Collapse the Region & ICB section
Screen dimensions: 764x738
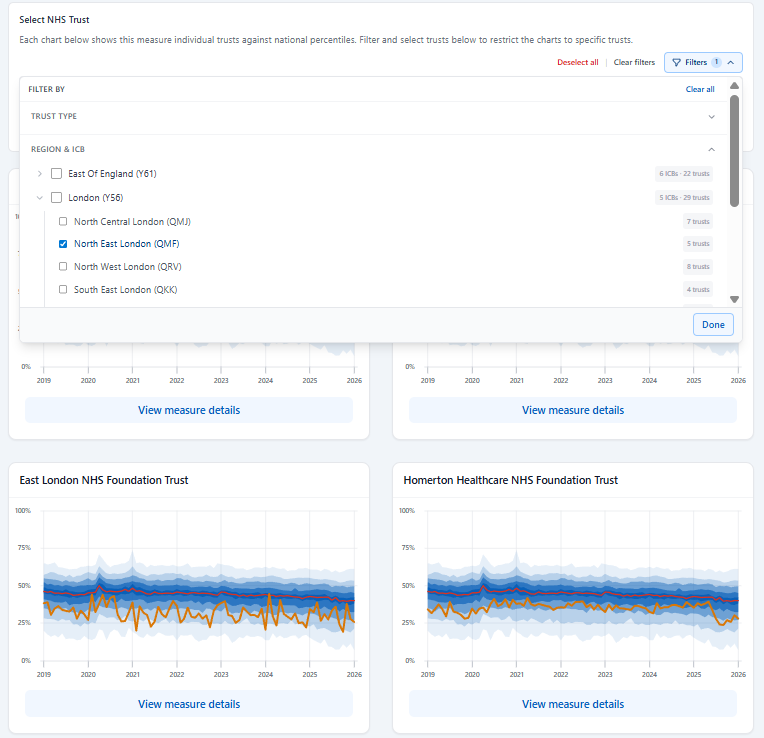[x=711, y=149]
